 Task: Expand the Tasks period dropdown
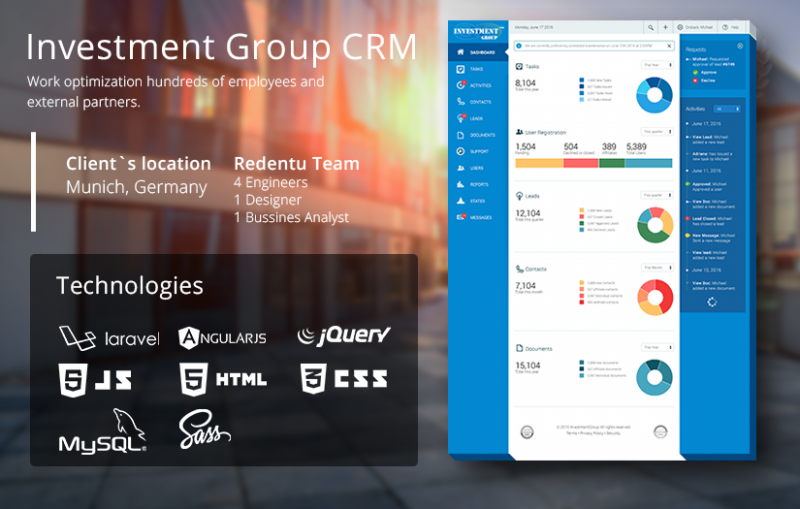pos(657,65)
